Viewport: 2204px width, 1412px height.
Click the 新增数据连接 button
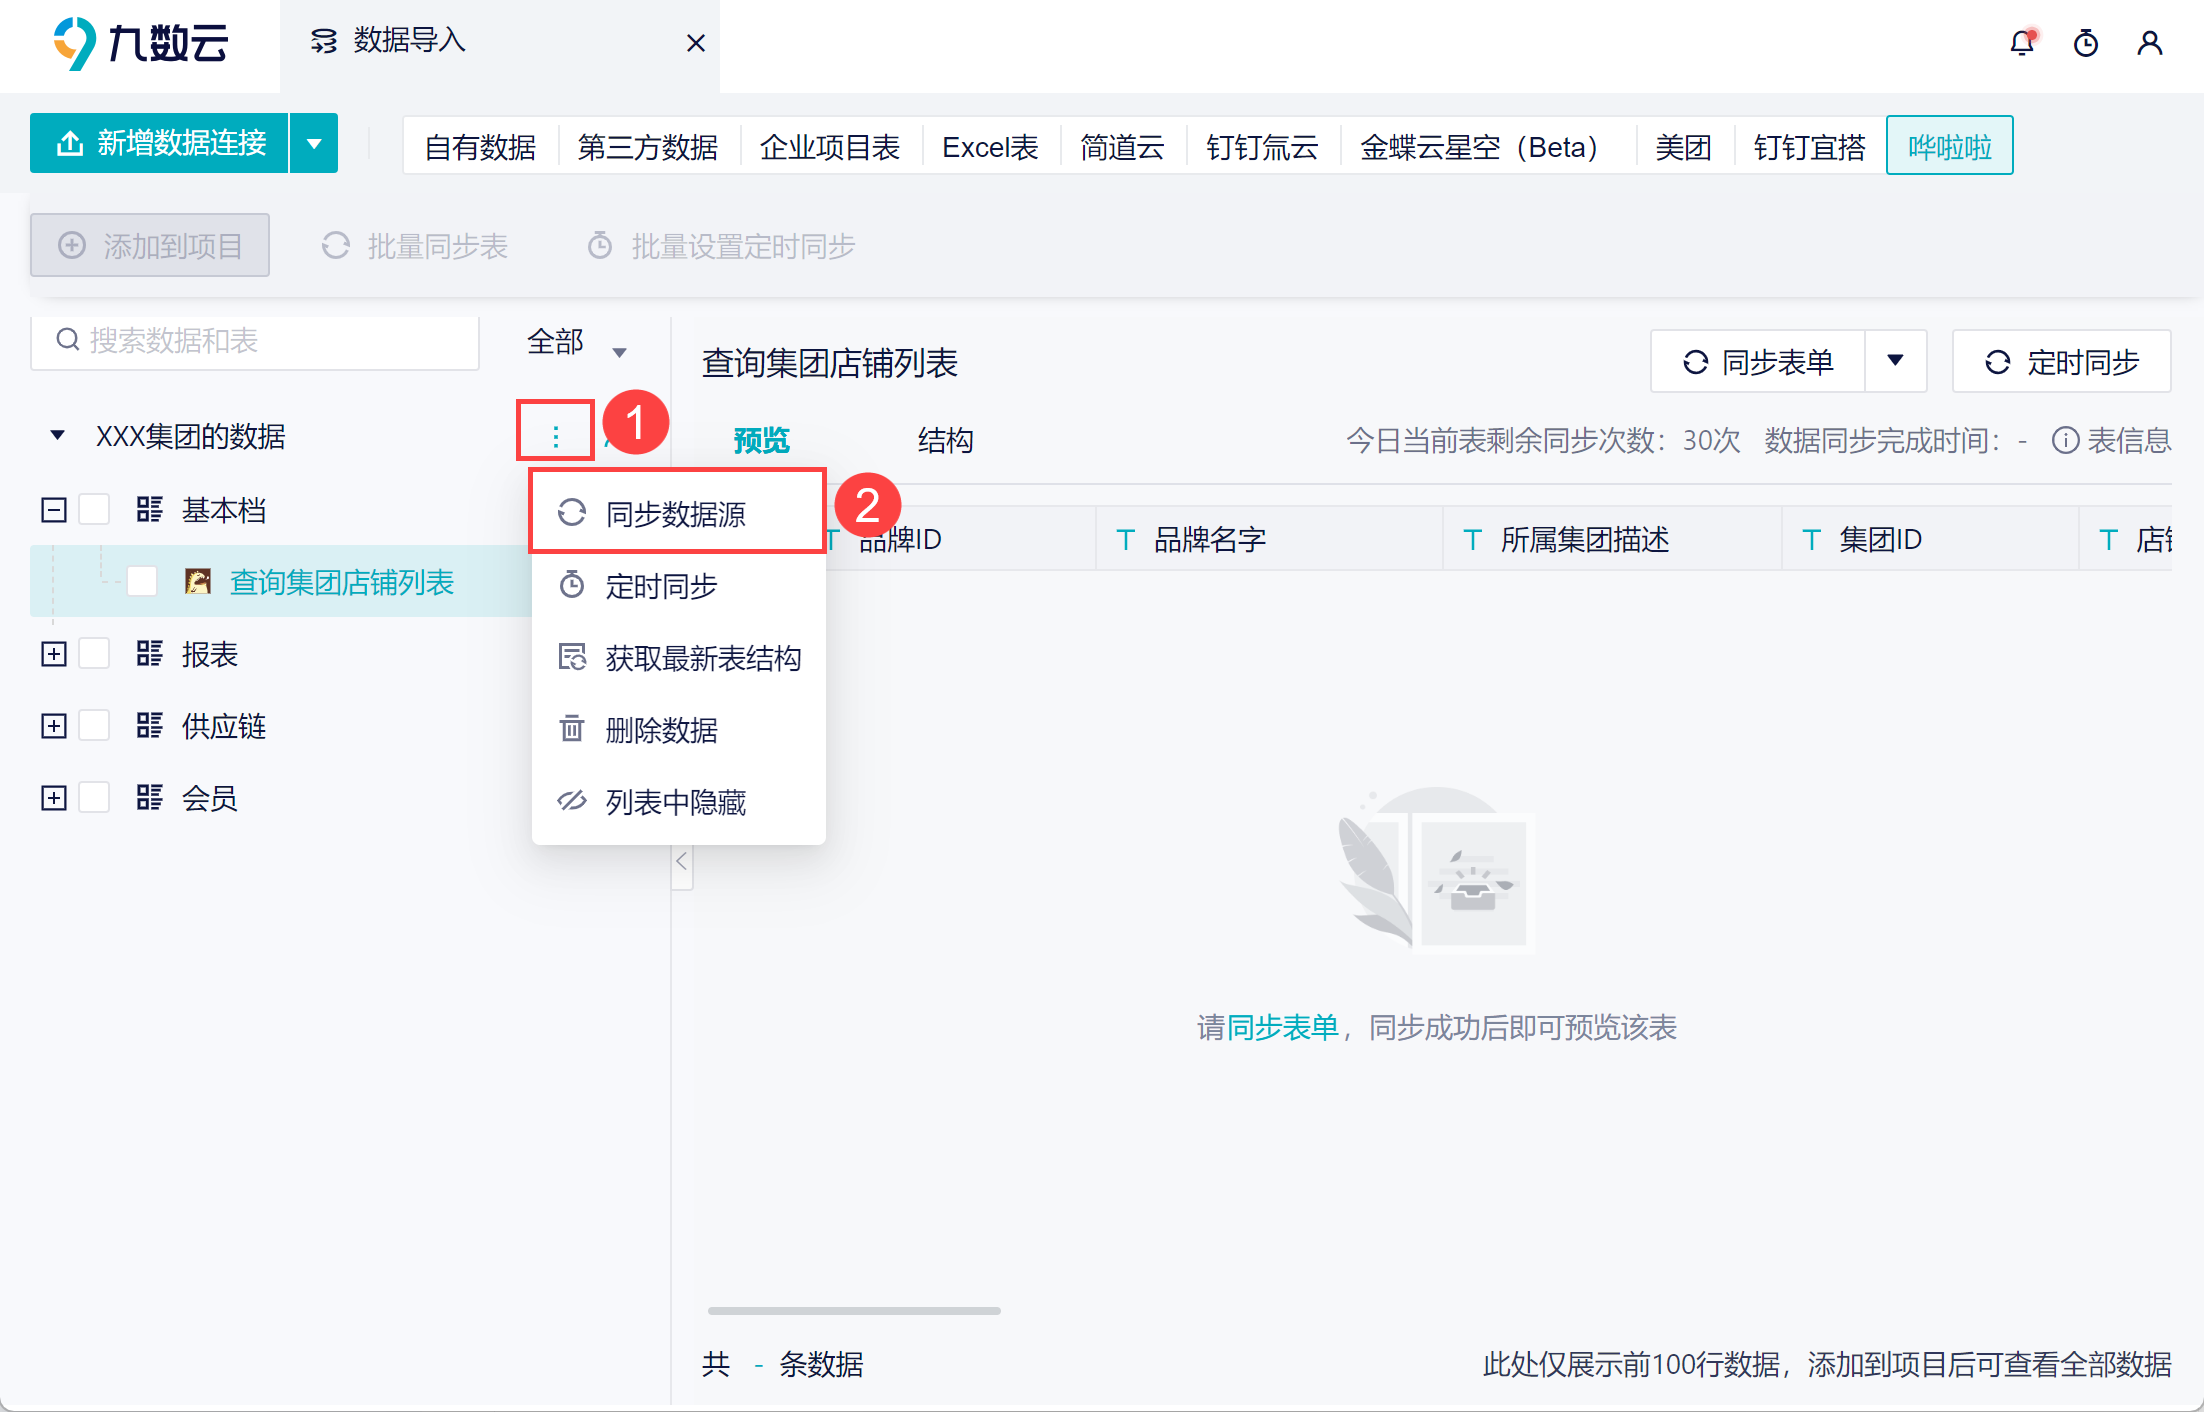[x=160, y=143]
